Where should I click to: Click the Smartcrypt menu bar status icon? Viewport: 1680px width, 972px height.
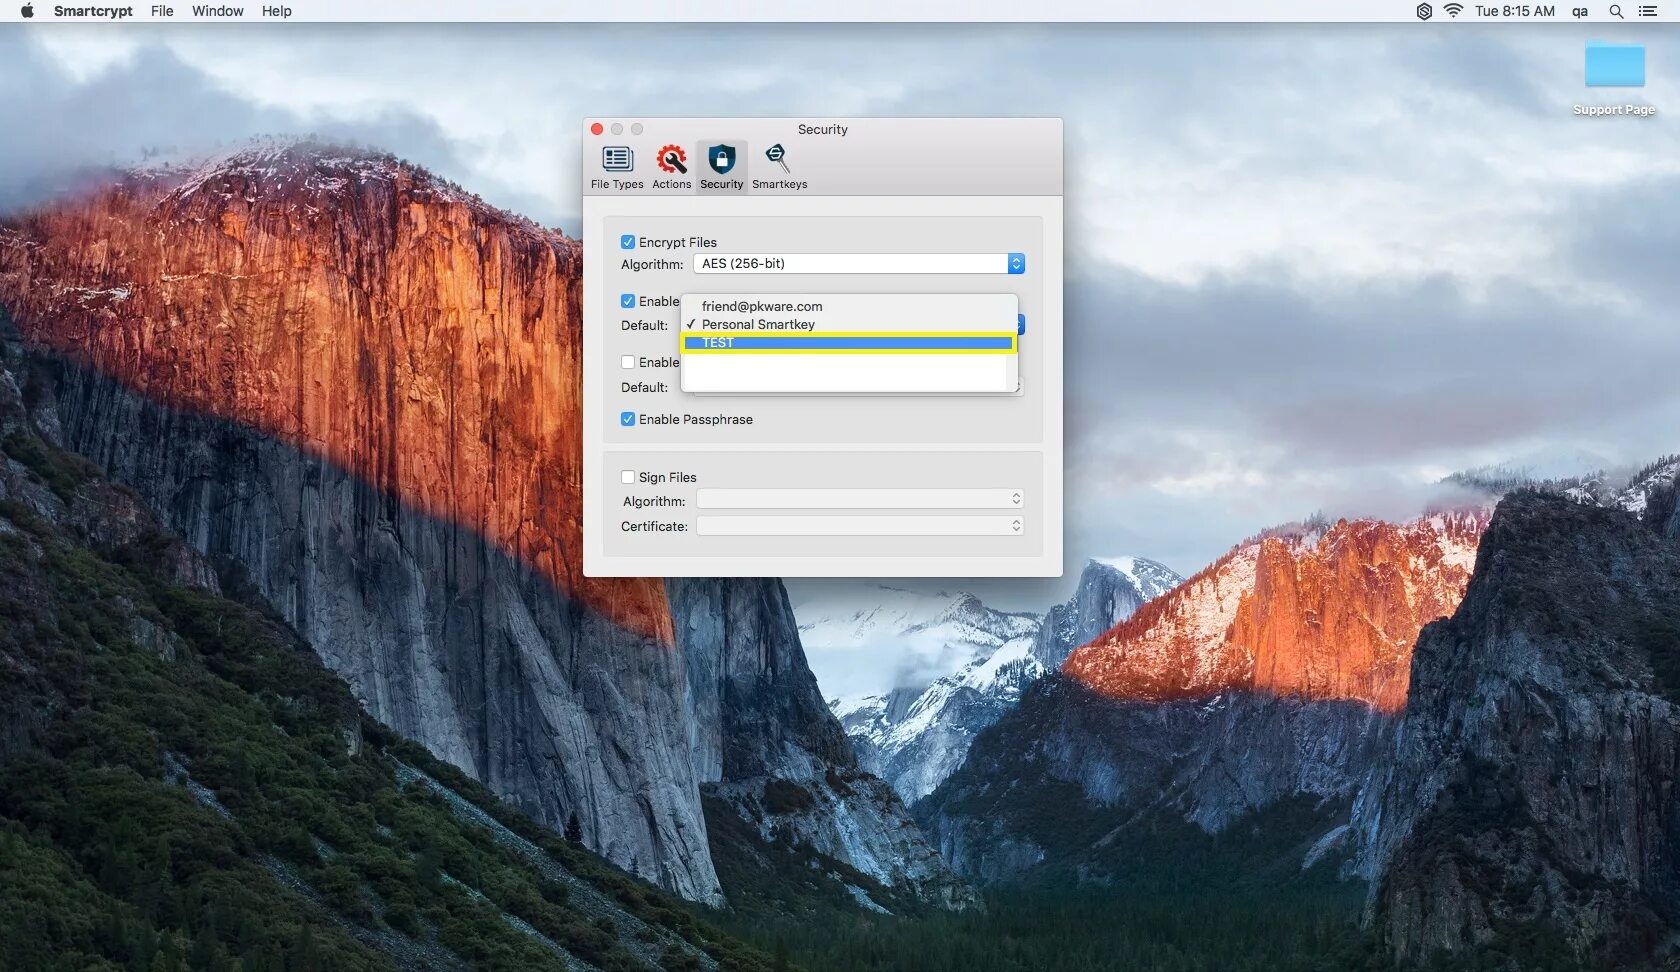coord(1424,11)
